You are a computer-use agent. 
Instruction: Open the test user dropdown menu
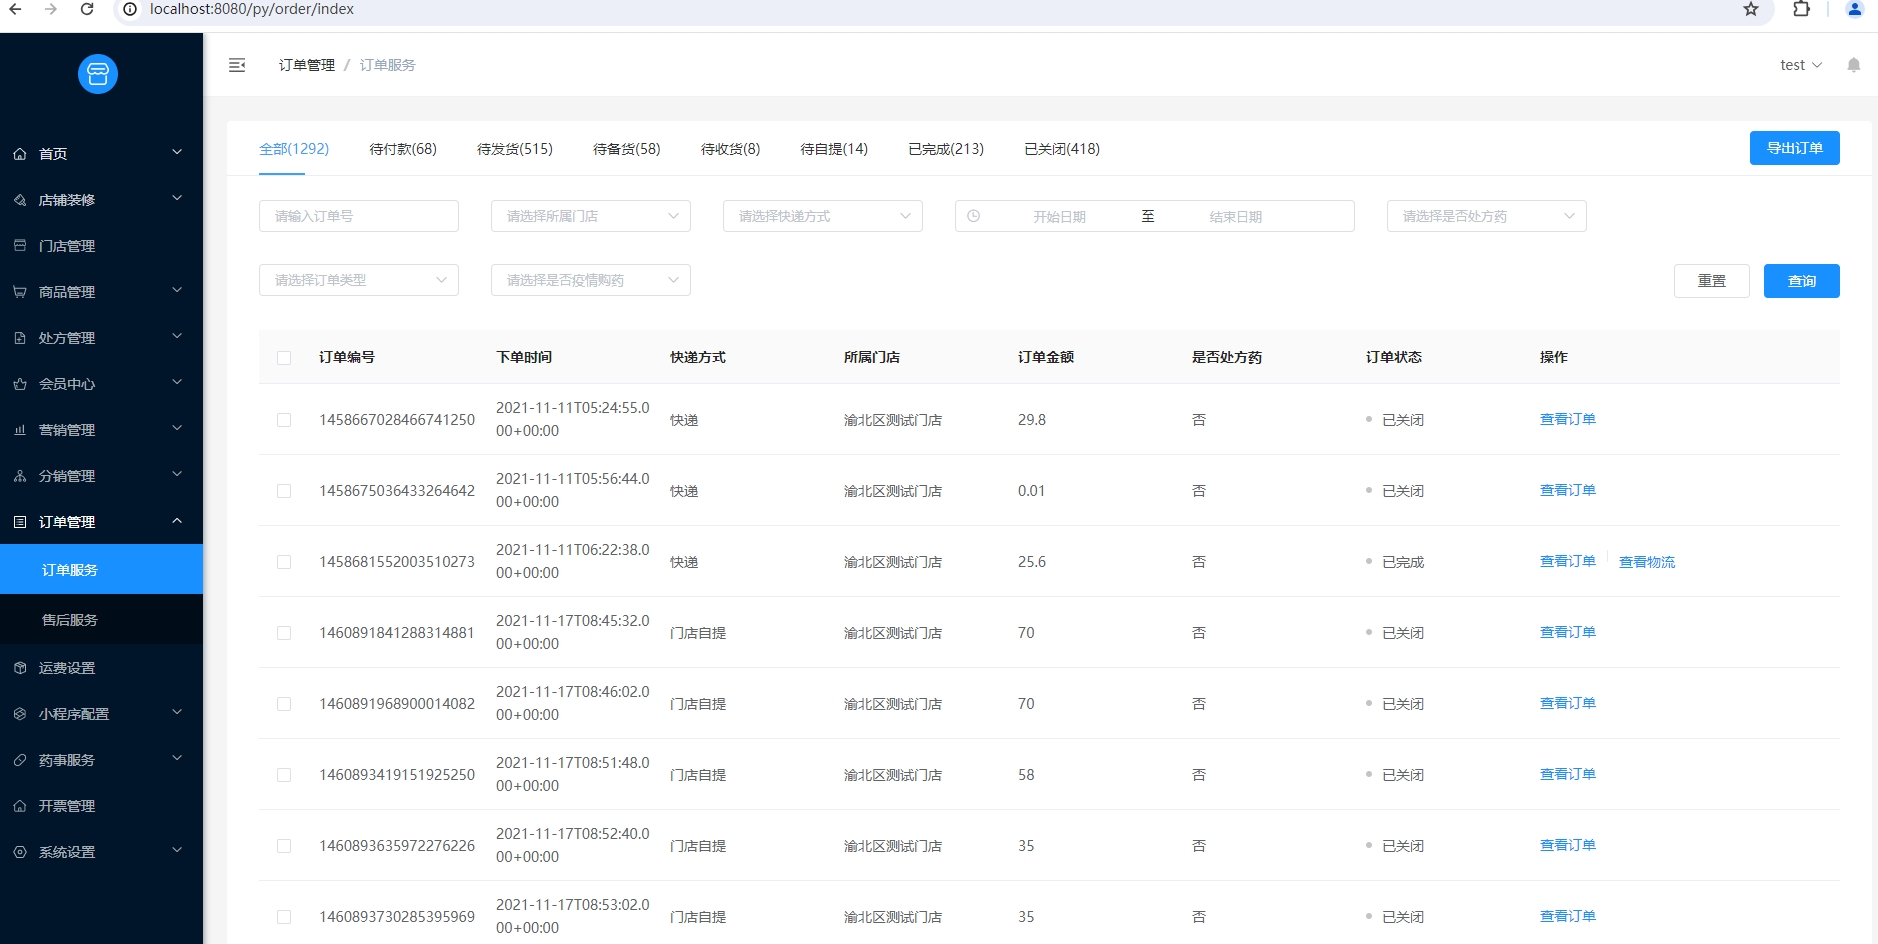(1801, 65)
